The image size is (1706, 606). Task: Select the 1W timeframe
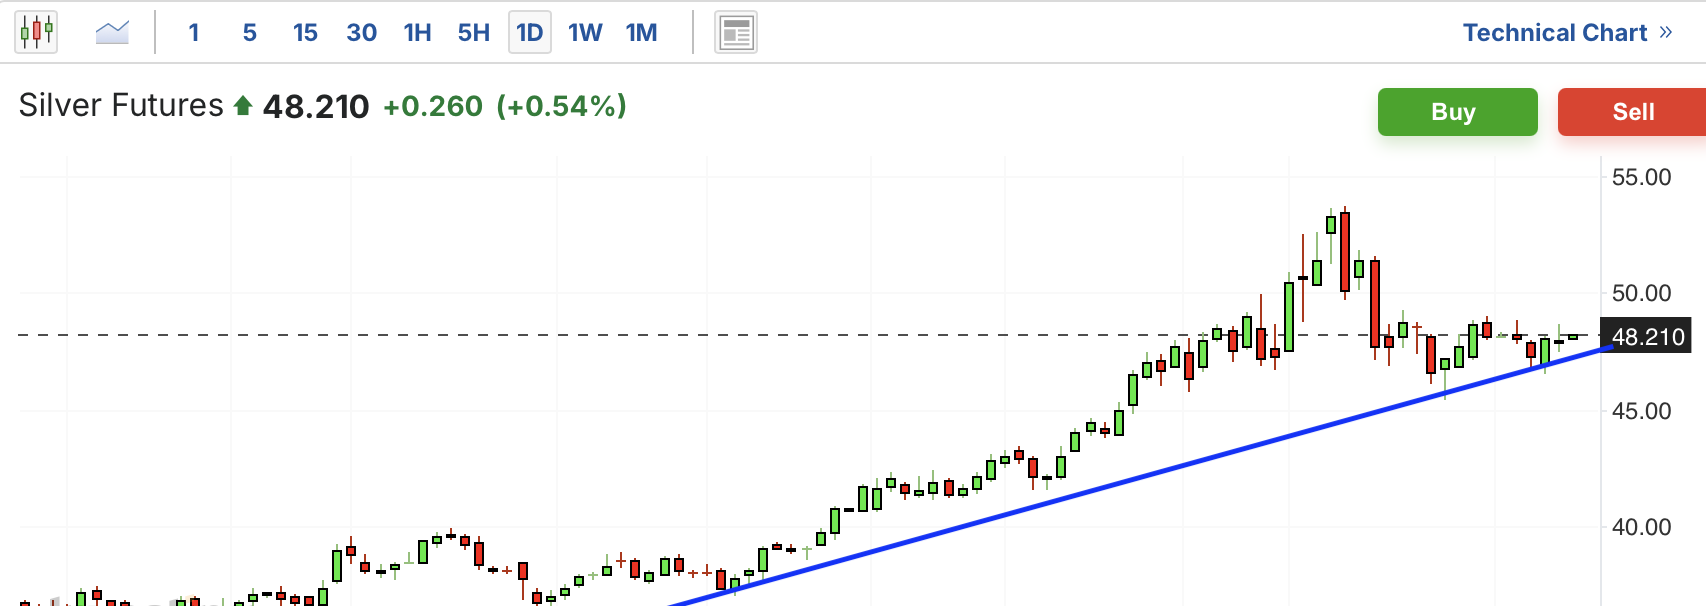coord(586,33)
